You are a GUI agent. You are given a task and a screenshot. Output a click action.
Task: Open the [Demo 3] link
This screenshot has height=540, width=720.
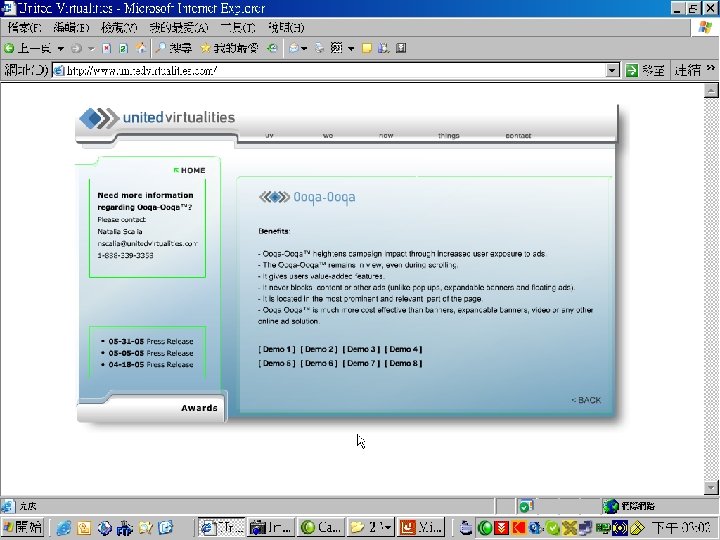tap(361, 349)
